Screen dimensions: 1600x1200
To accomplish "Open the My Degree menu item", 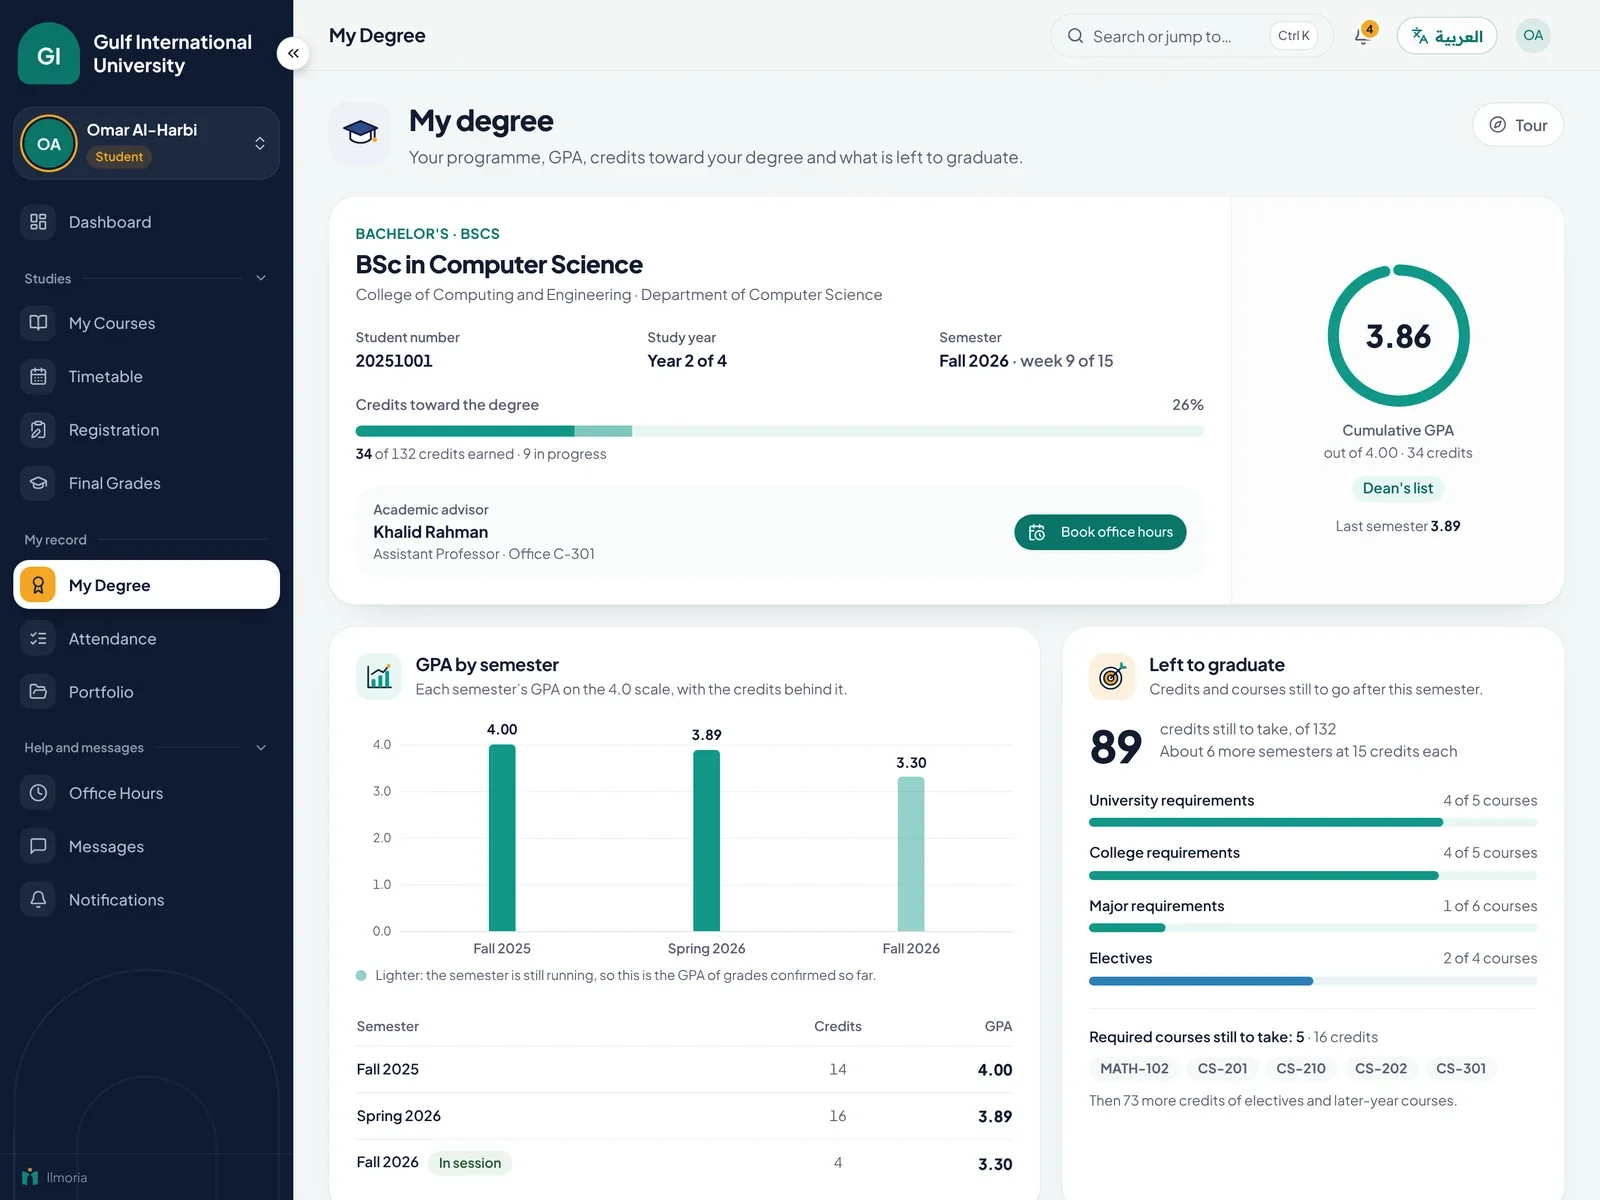I will 146,585.
